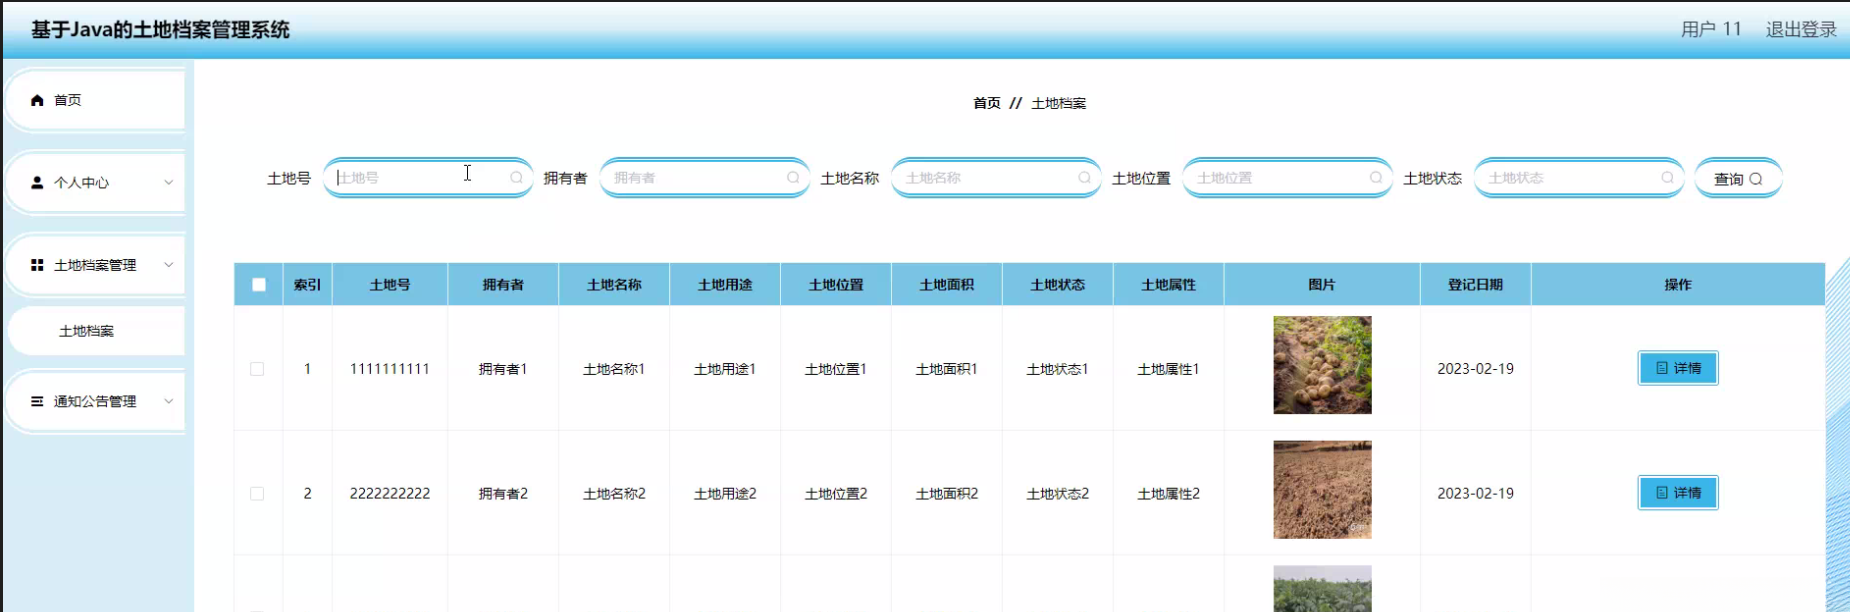1850x612 pixels.
Task: Select the 土地档案 submenu item
Action: [96, 331]
